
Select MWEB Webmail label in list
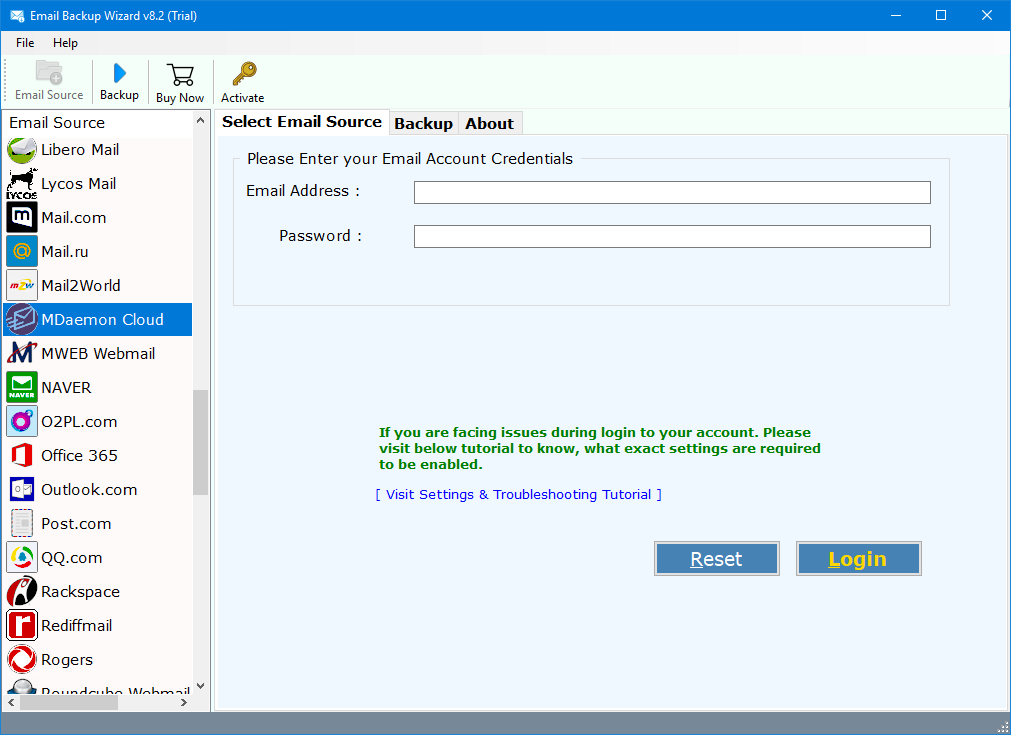pos(98,353)
